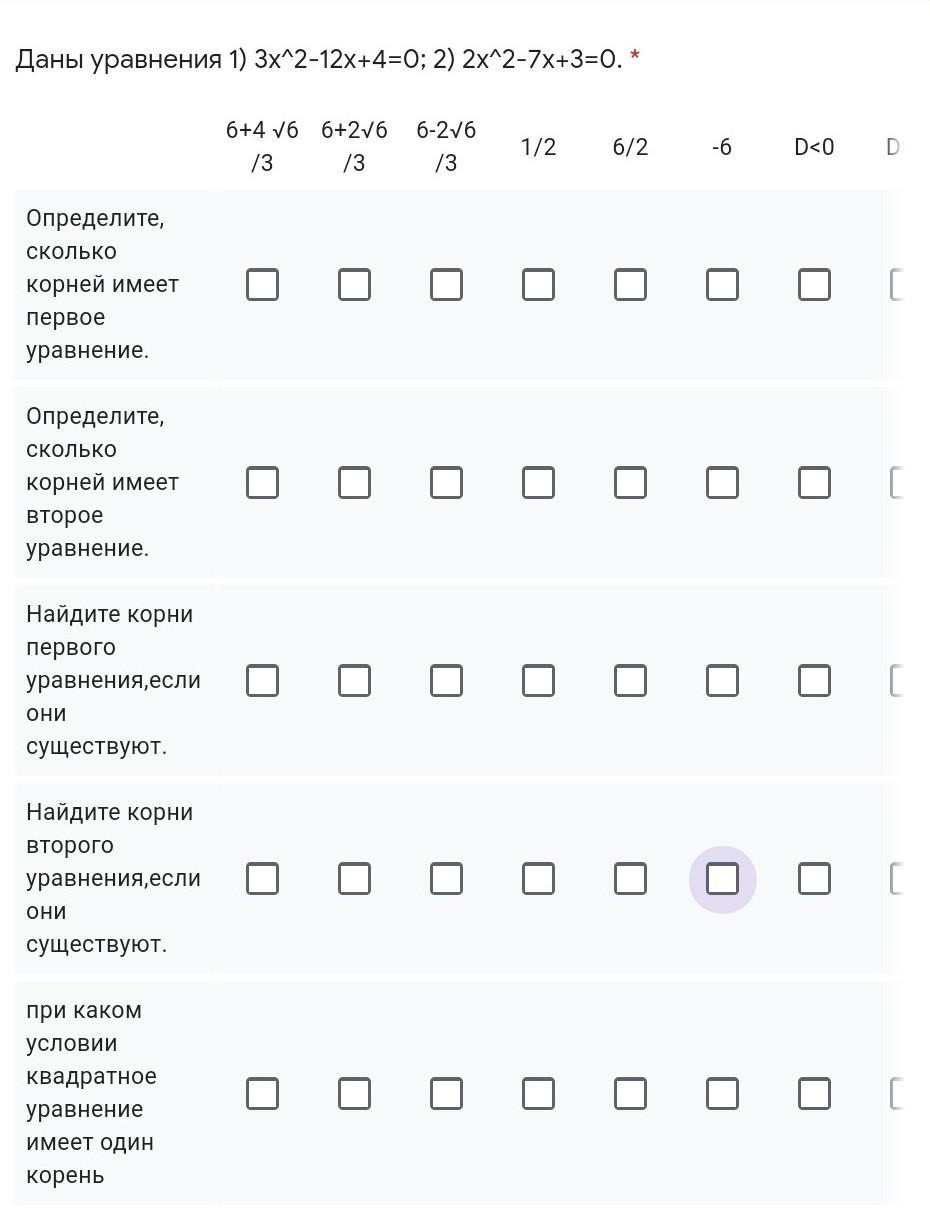Tick 6+2√6/3 in first equation roots row

354,681
